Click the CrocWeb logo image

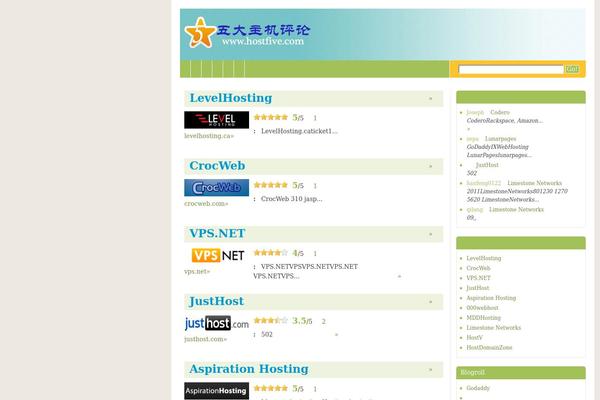coord(217,188)
